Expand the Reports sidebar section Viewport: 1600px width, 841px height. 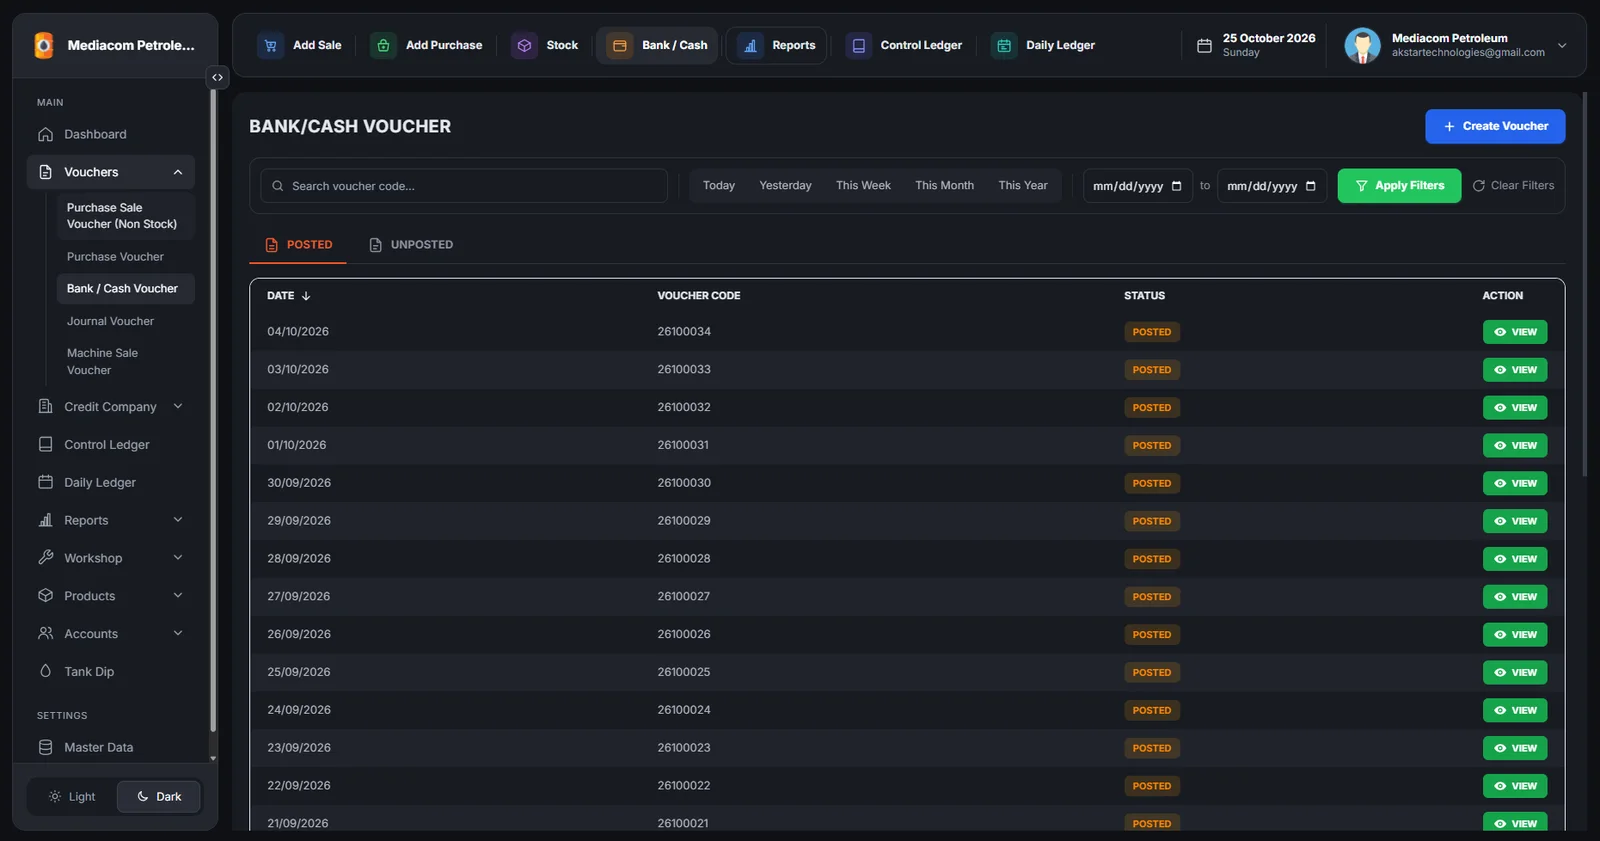click(x=110, y=520)
